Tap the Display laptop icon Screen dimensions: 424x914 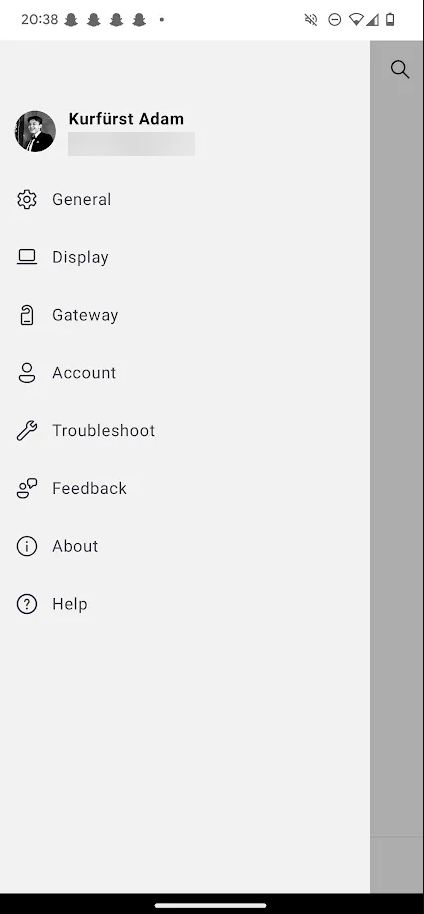26,257
